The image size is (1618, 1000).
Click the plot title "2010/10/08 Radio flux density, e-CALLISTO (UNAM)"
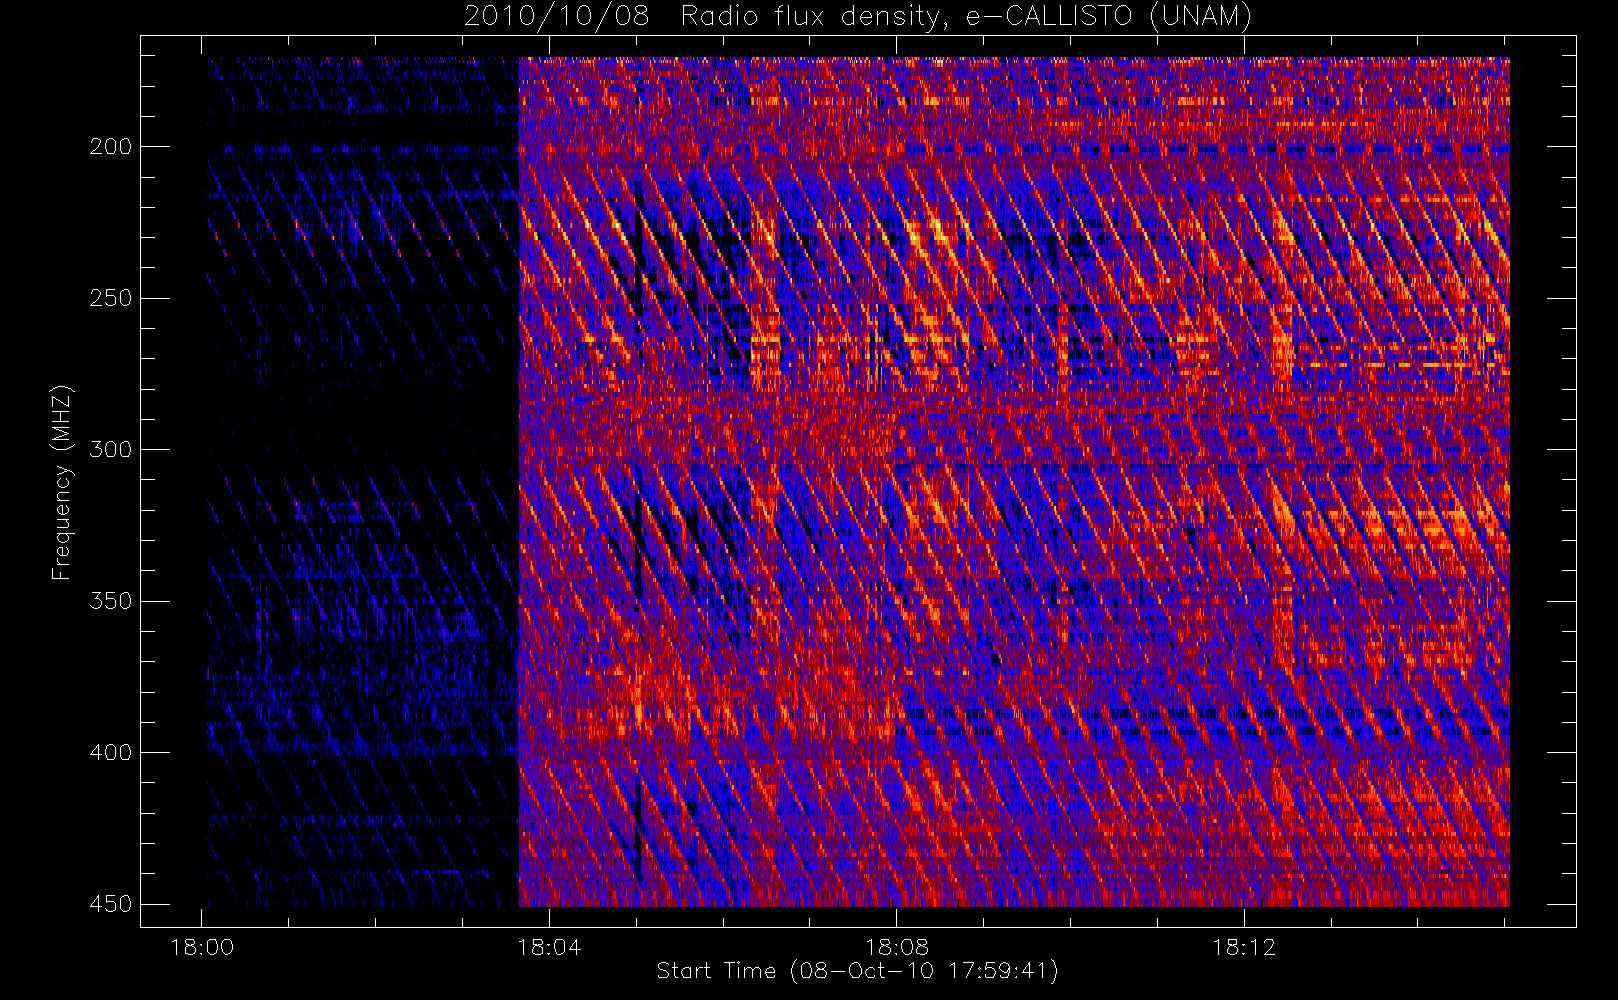click(858, 17)
